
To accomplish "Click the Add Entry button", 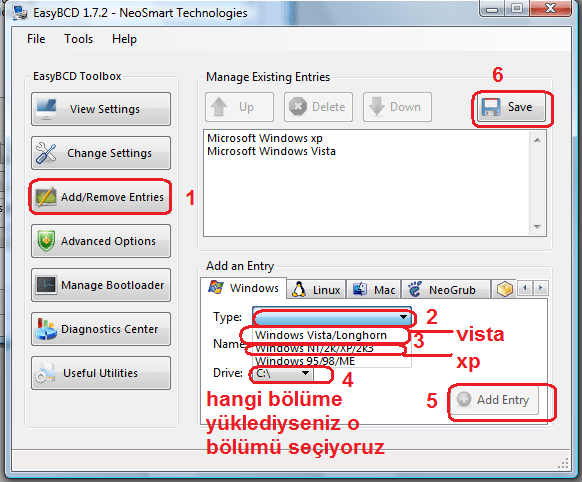I will [494, 400].
